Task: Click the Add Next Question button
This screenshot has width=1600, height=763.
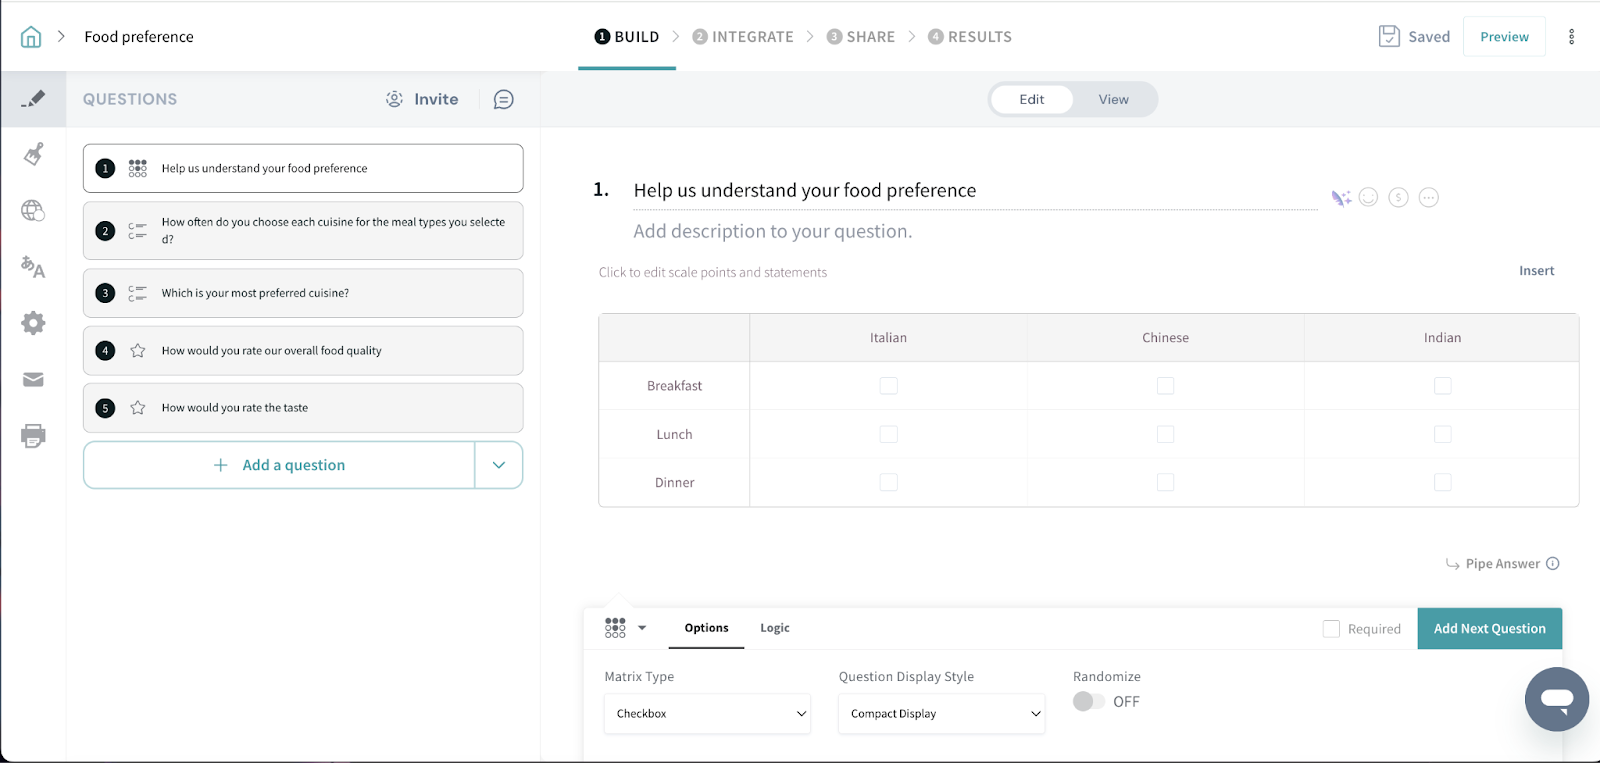Action: 1489,629
